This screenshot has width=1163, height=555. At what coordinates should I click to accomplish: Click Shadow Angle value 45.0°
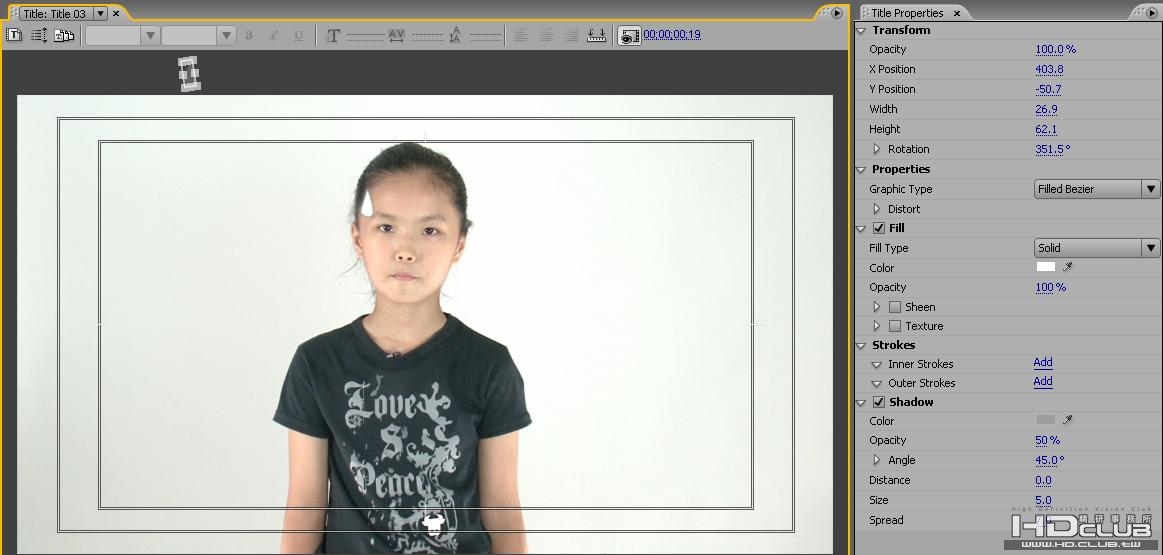click(1050, 461)
